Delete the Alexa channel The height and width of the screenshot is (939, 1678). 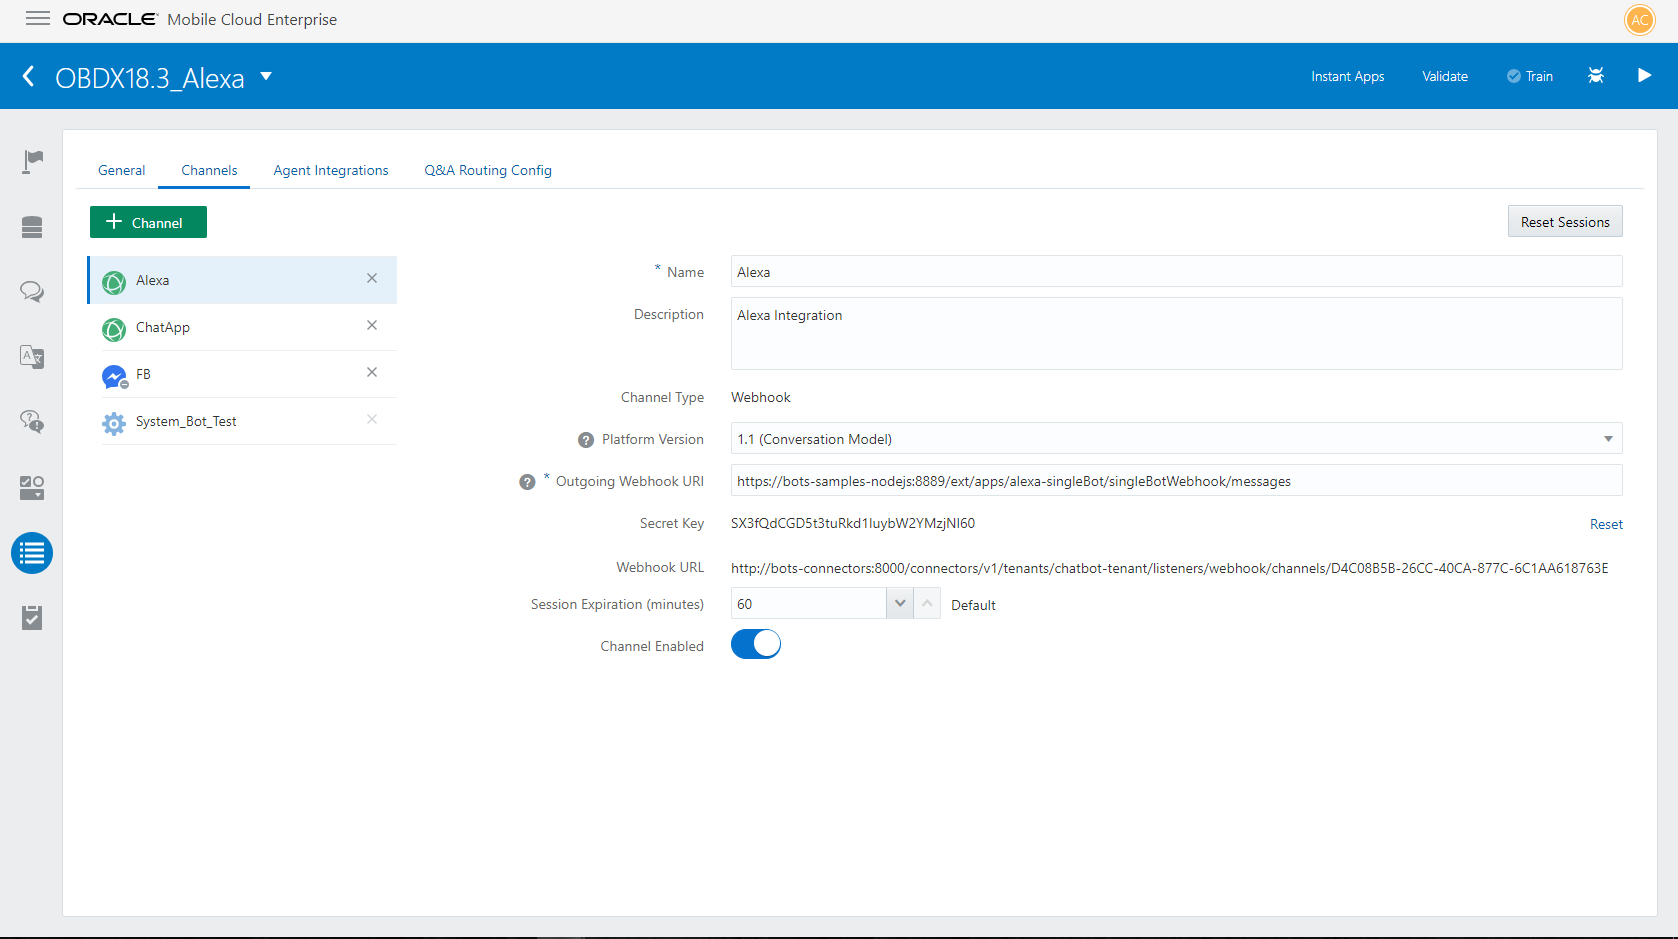pyautogui.click(x=372, y=278)
